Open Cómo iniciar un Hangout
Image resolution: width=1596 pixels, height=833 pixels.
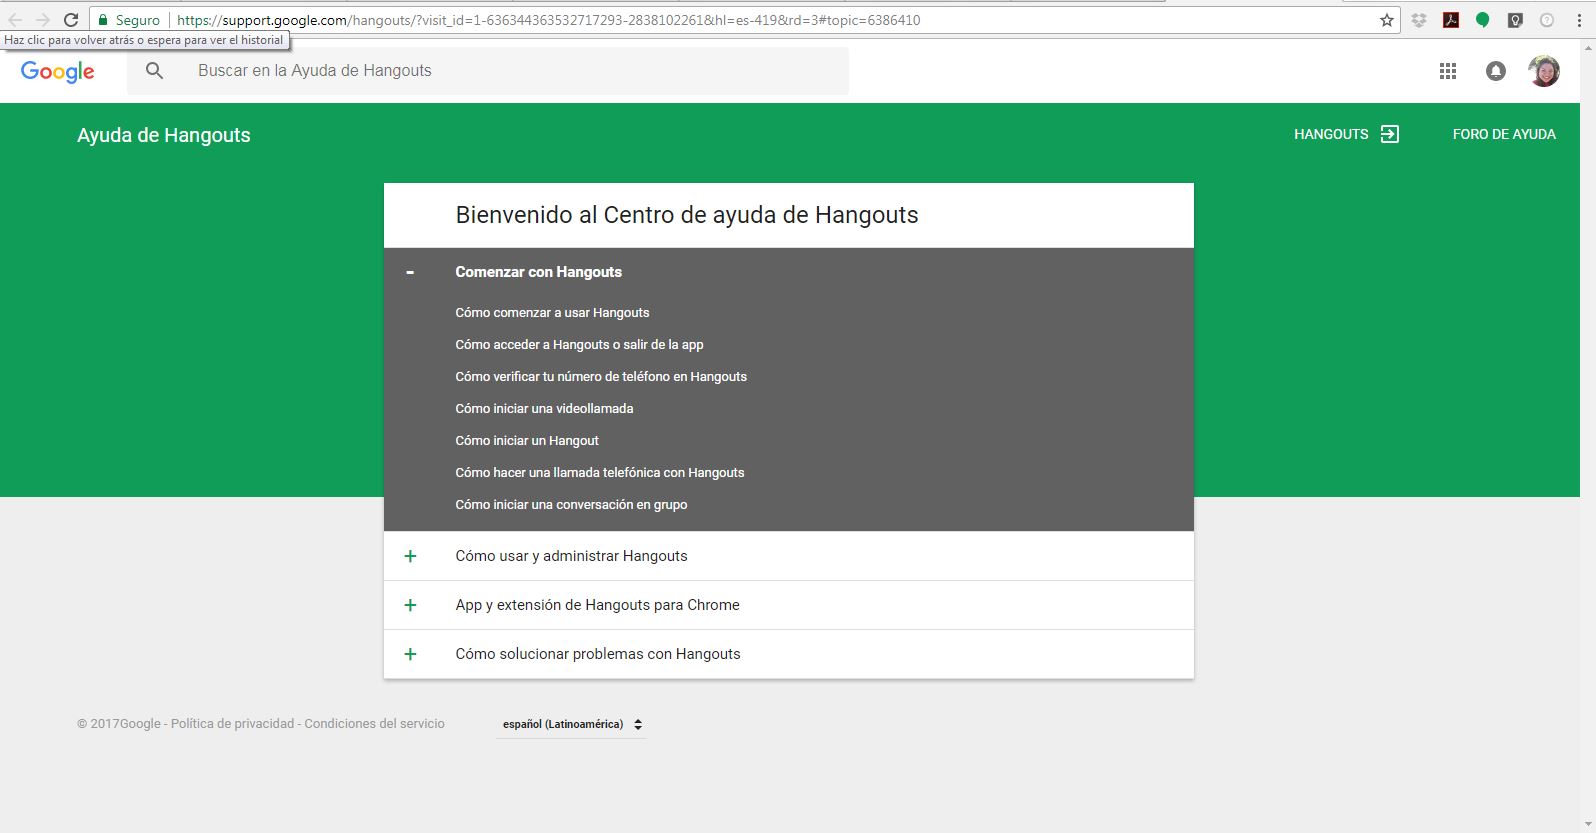coord(527,441)
